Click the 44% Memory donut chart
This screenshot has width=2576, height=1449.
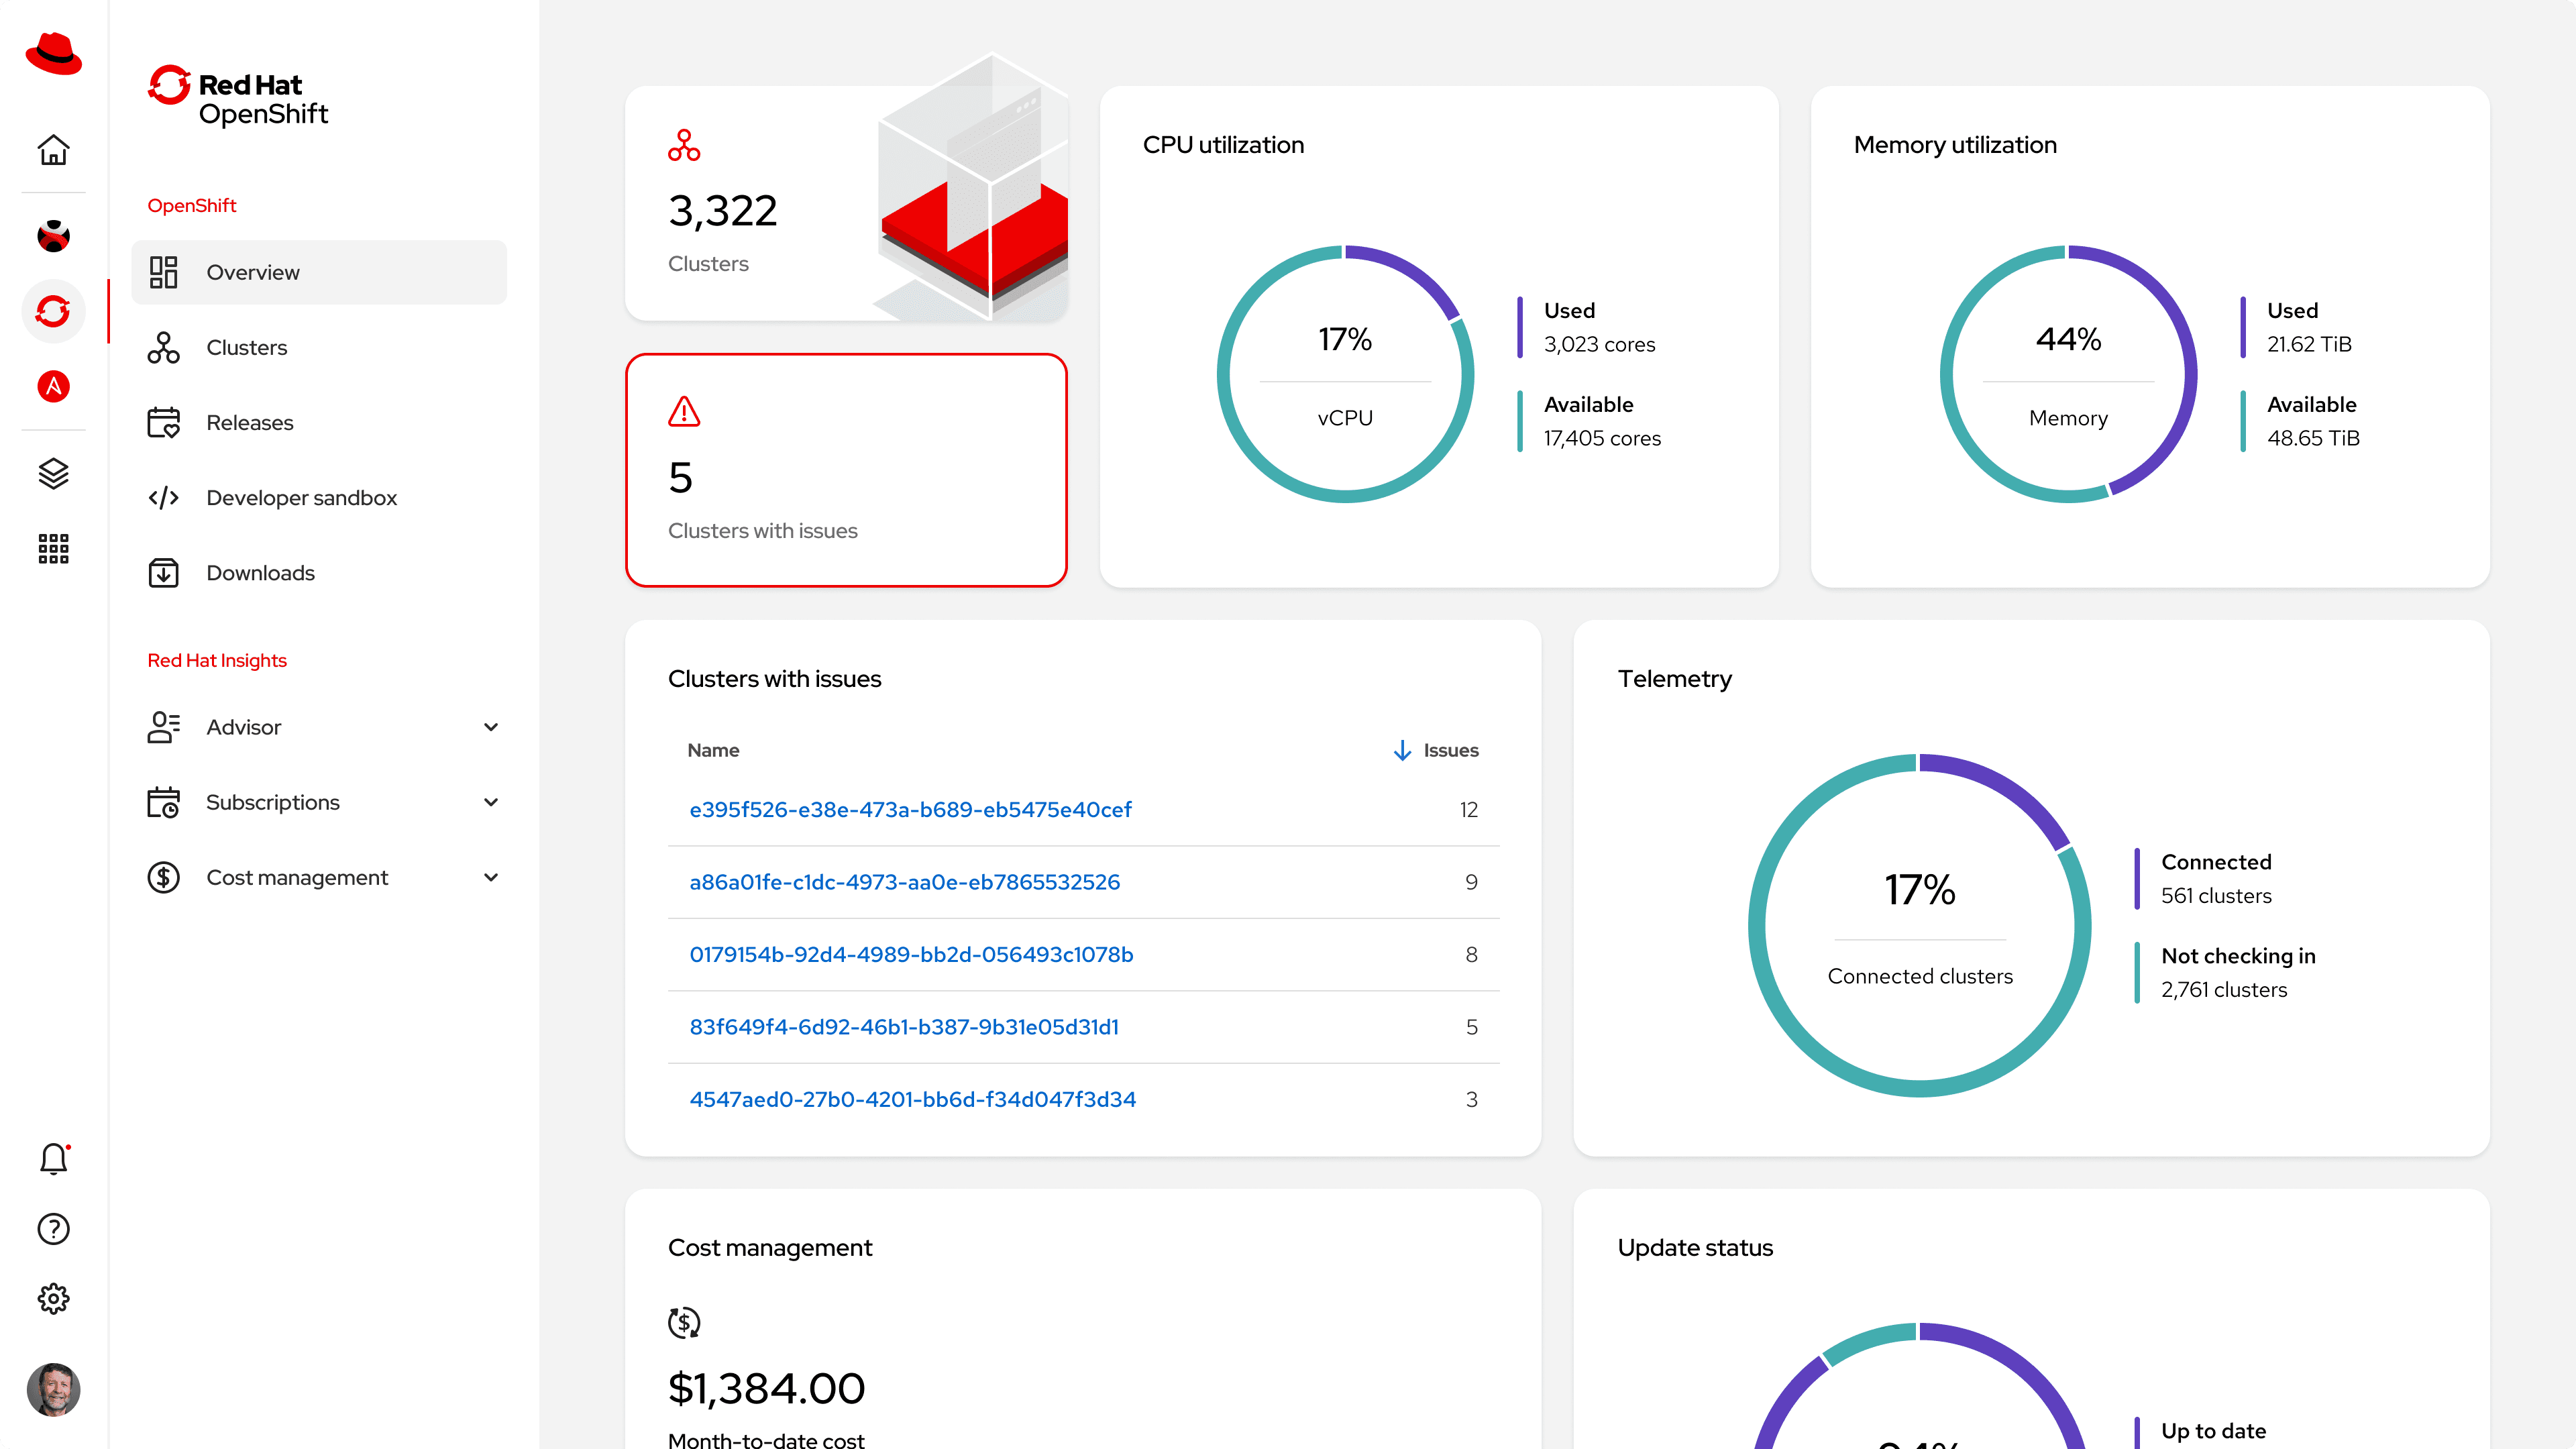(2068, 373)
